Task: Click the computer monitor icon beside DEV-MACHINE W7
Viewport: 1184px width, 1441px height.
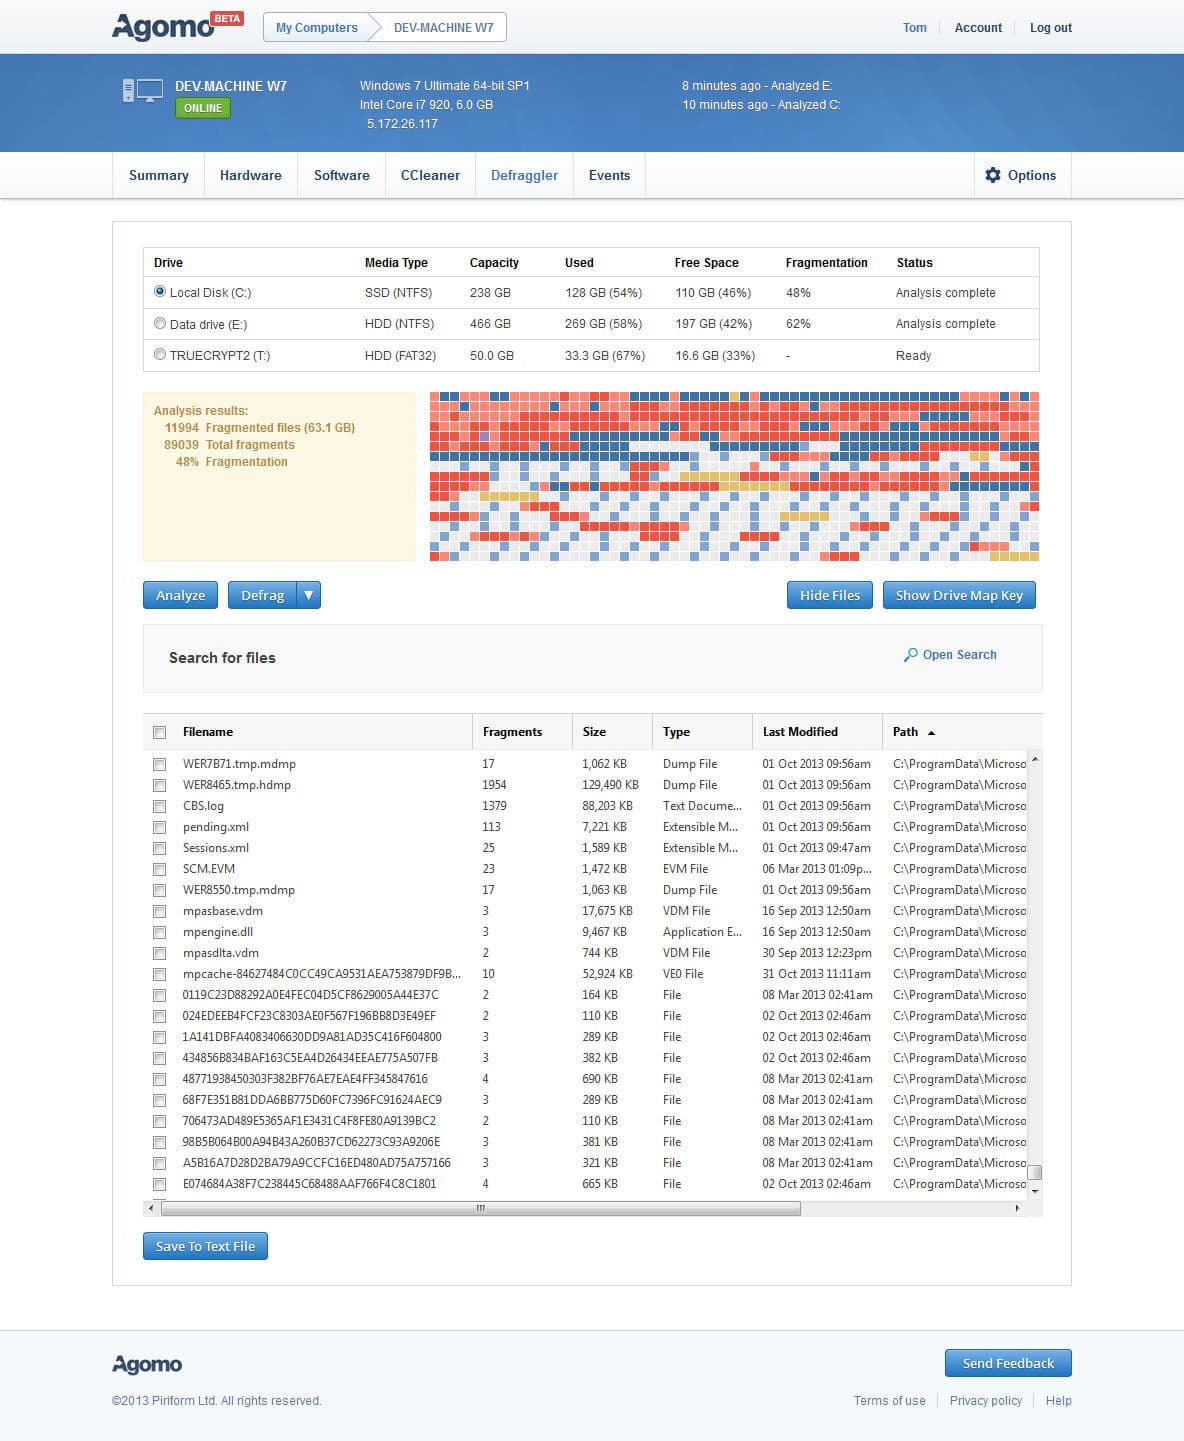Action: click(142, 91)
